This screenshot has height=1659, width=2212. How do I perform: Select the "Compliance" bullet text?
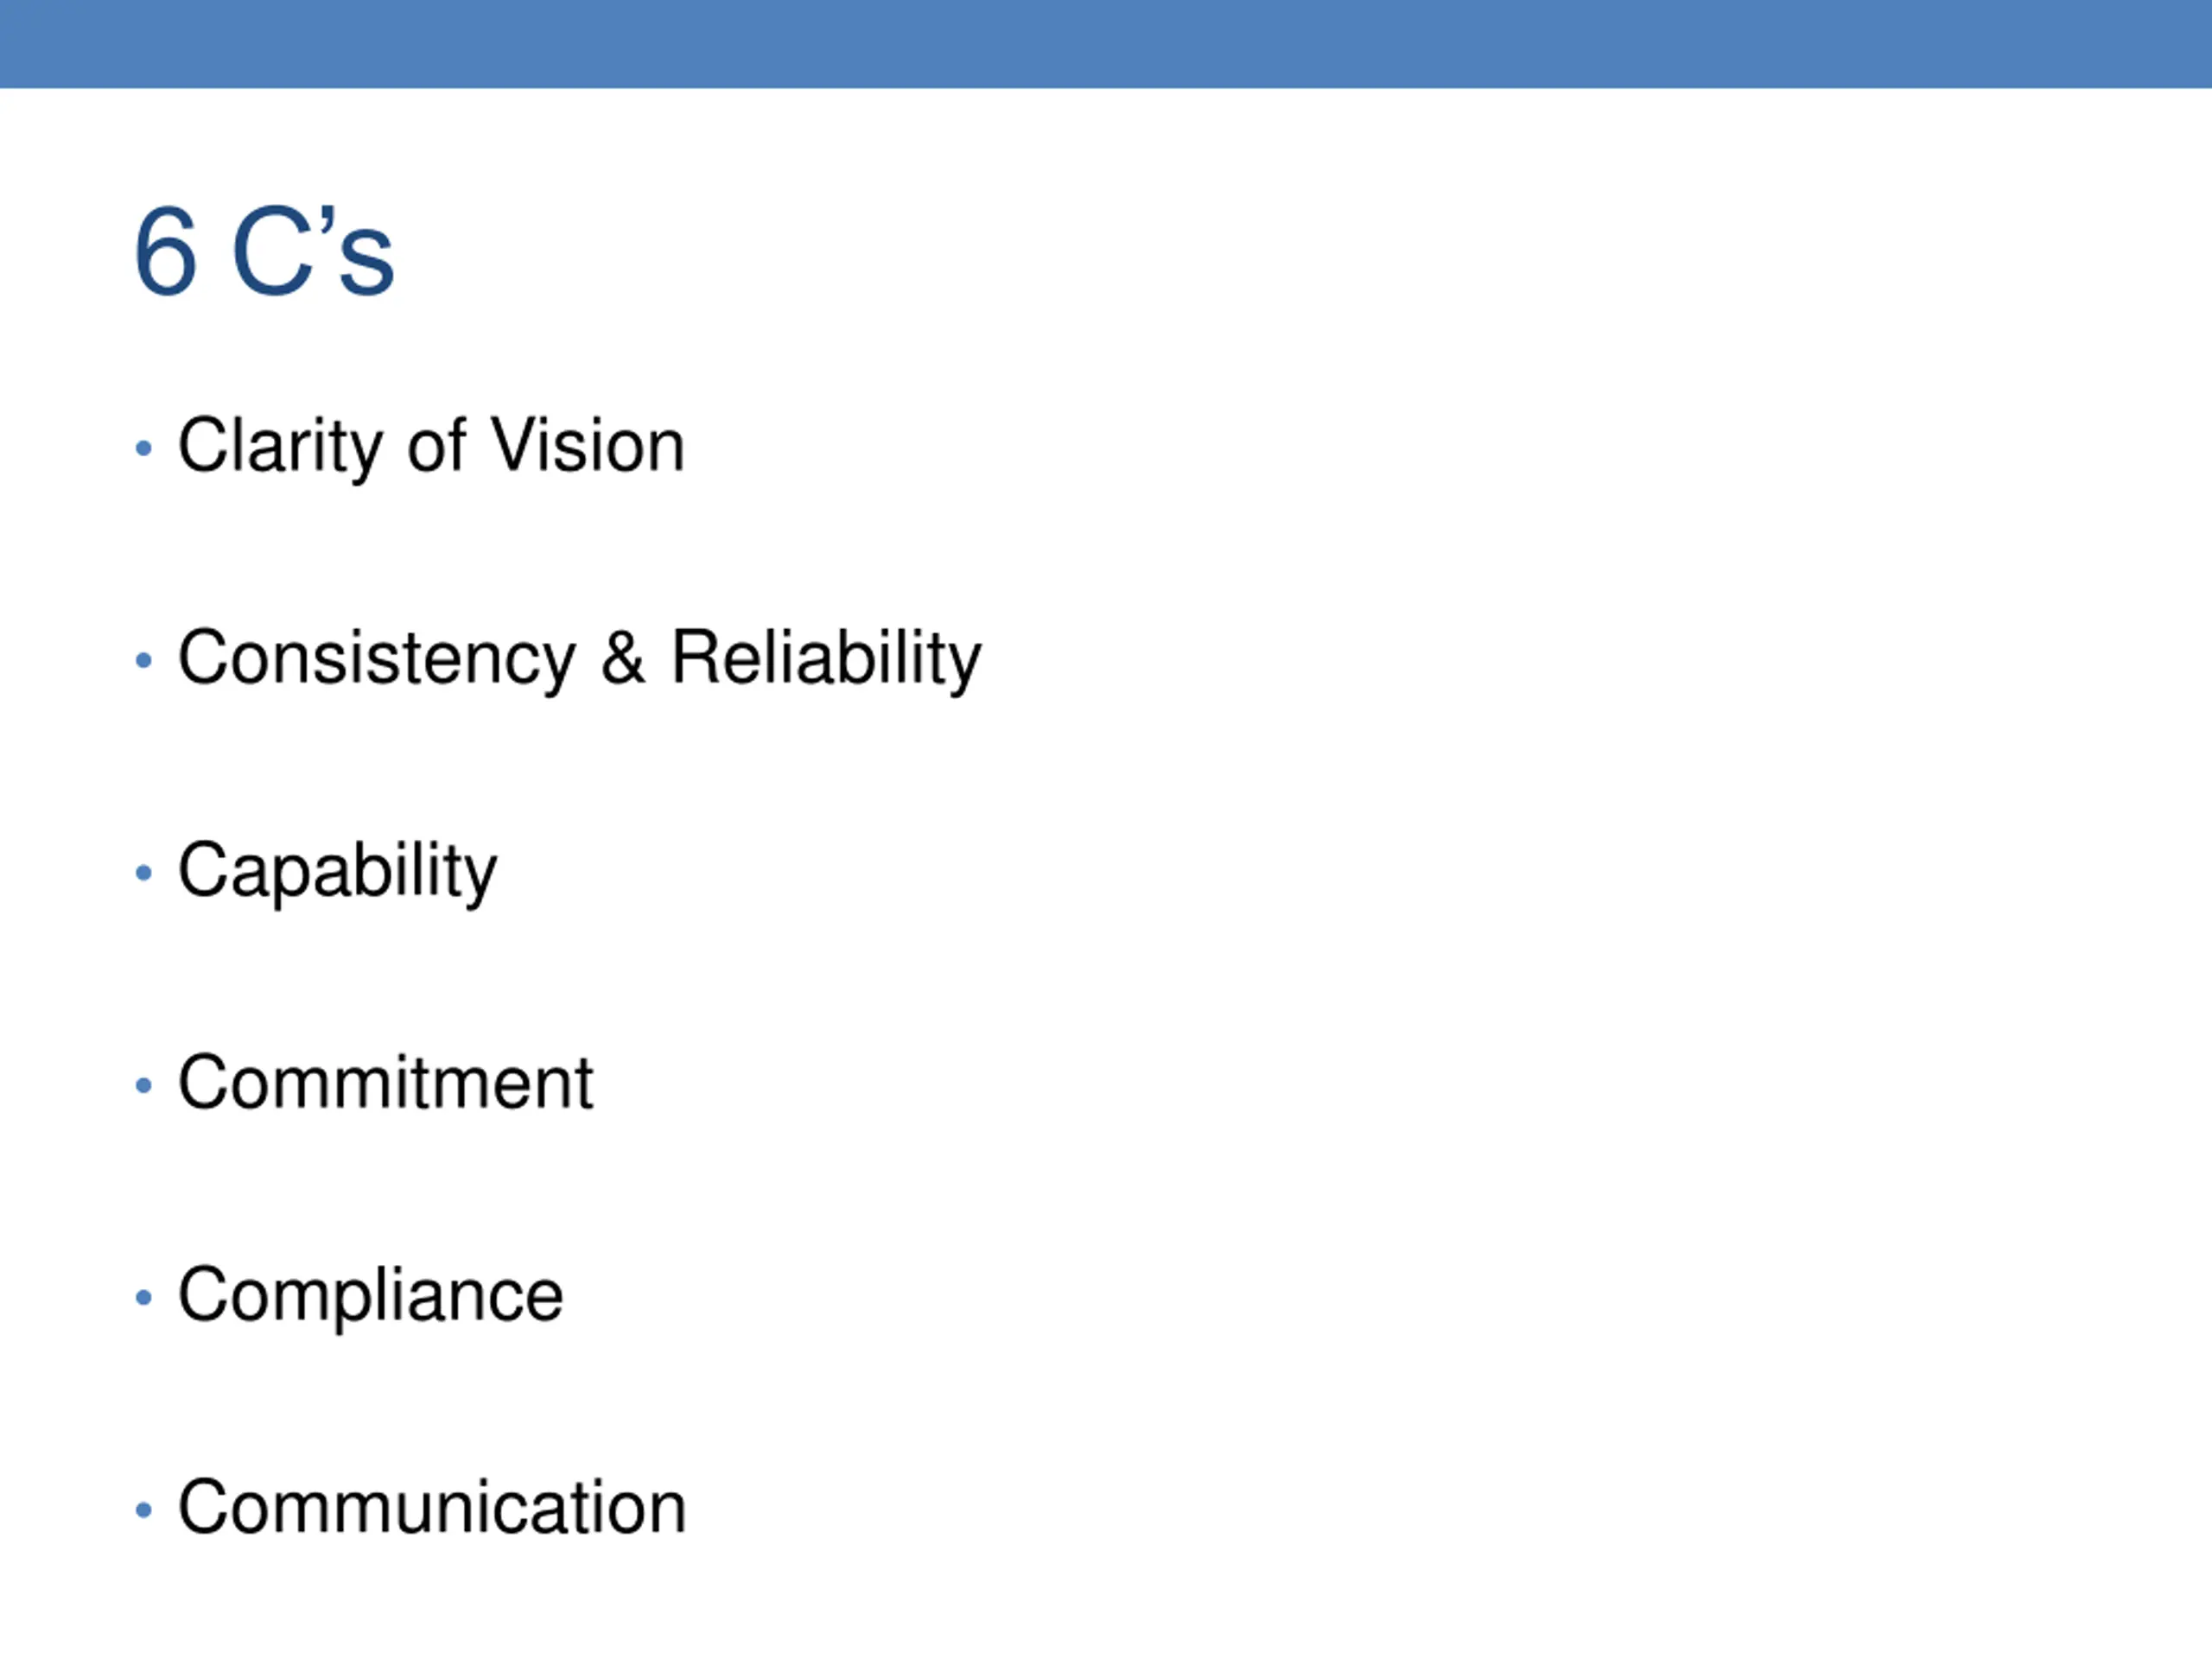coord(370,1297)
